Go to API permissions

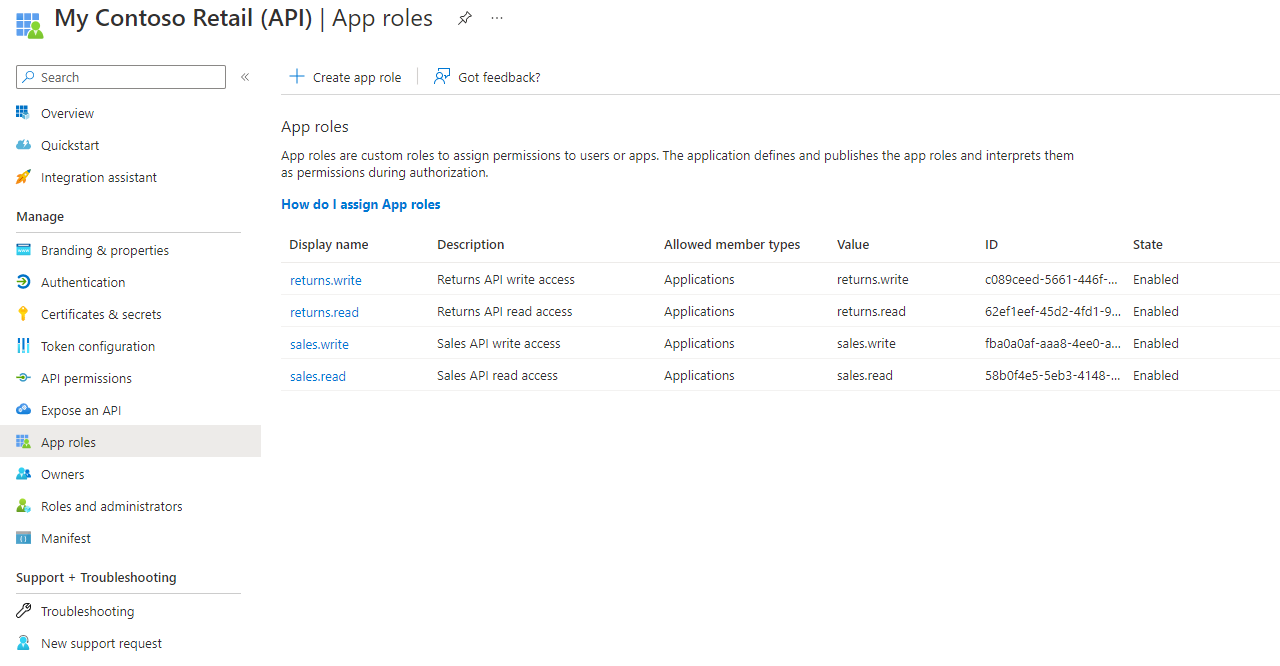point(86,378)
